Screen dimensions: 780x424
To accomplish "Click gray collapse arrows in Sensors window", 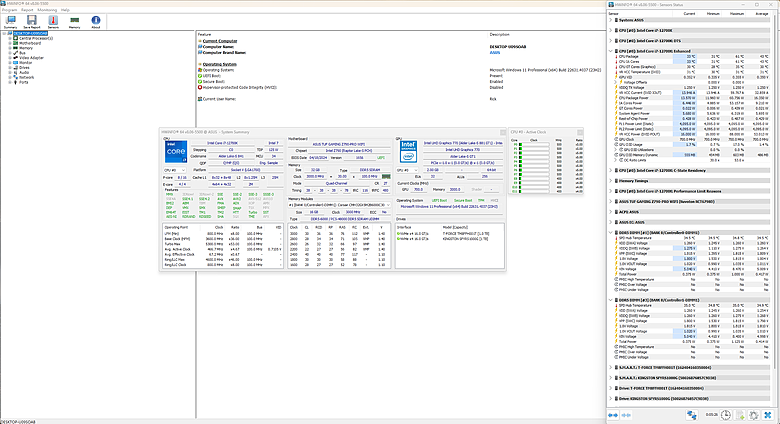I will [626, 415].
